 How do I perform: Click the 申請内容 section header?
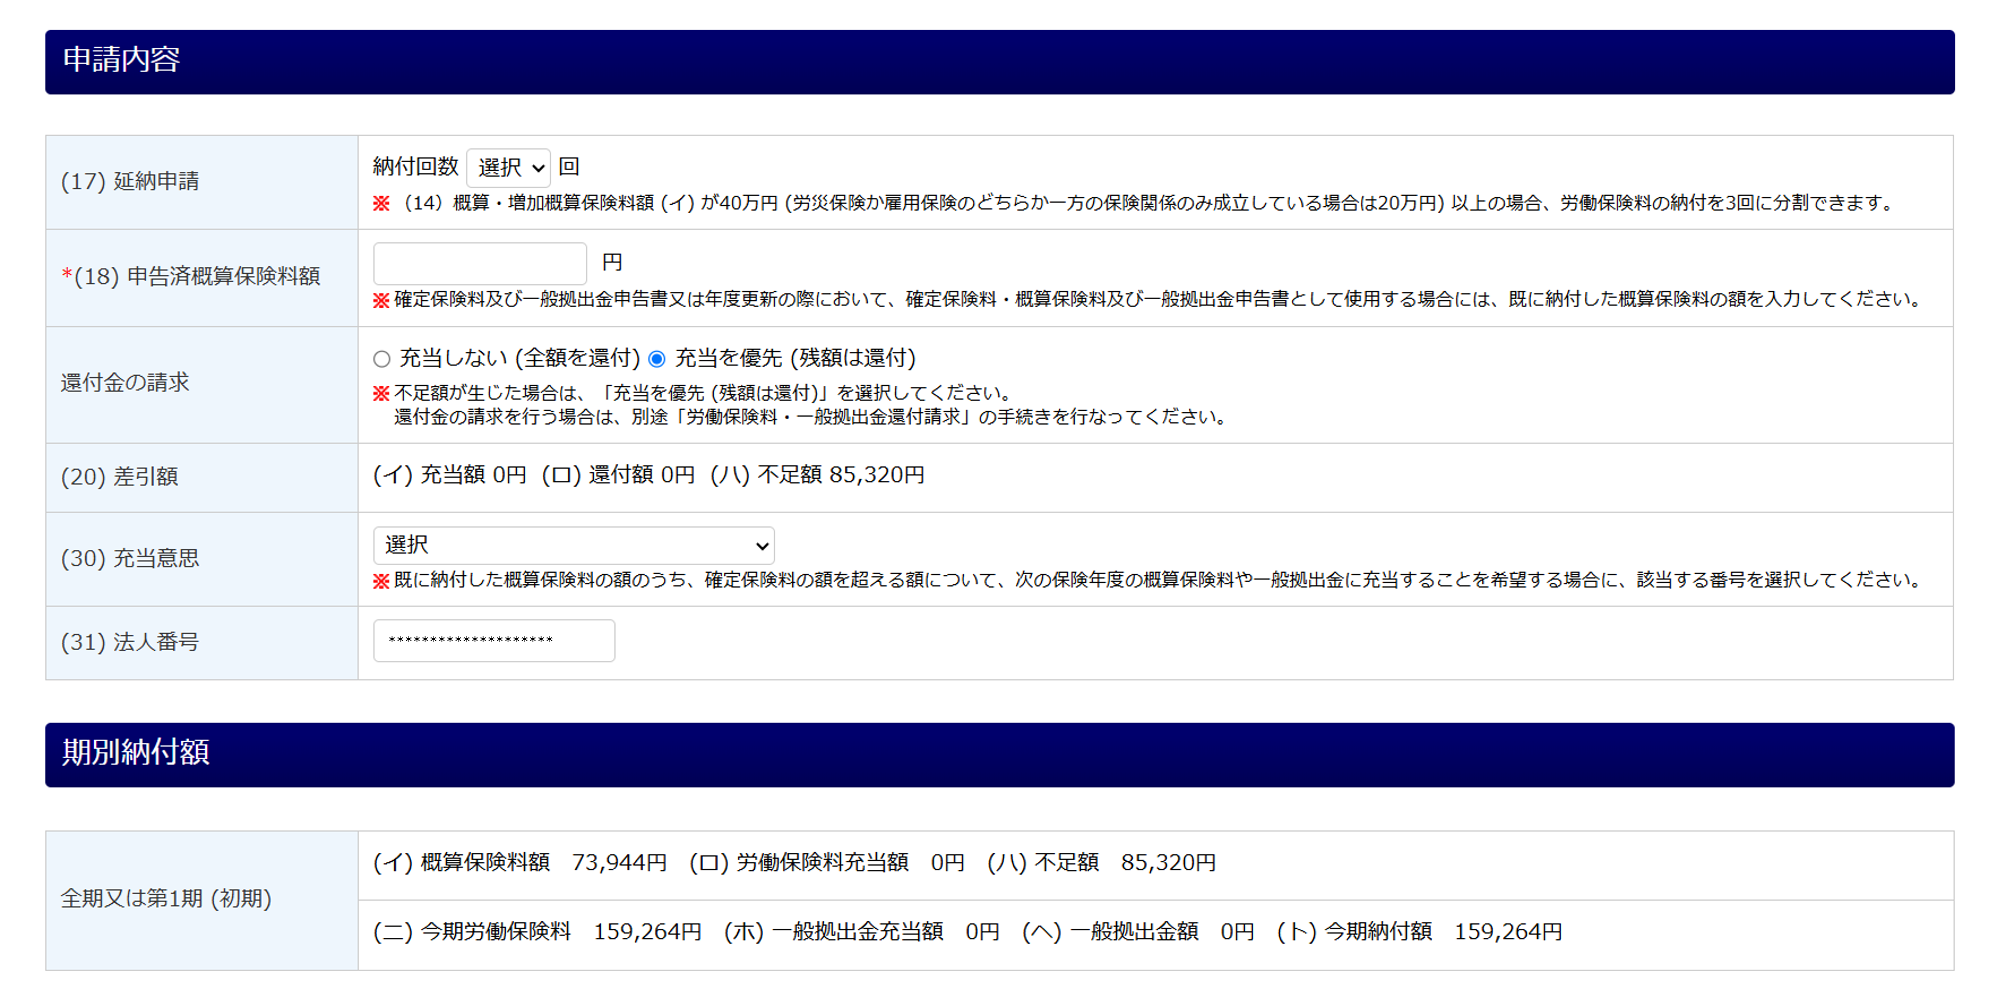[x=1000, y=62]
